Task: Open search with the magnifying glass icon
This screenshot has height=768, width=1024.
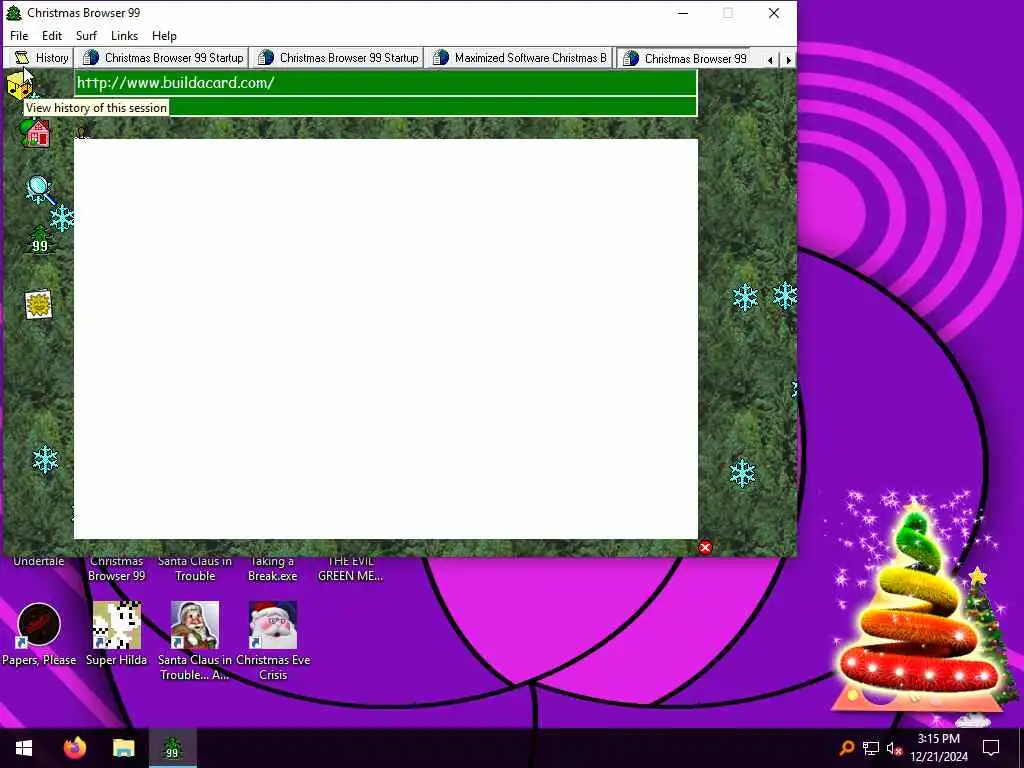Action: click(40, 190)
